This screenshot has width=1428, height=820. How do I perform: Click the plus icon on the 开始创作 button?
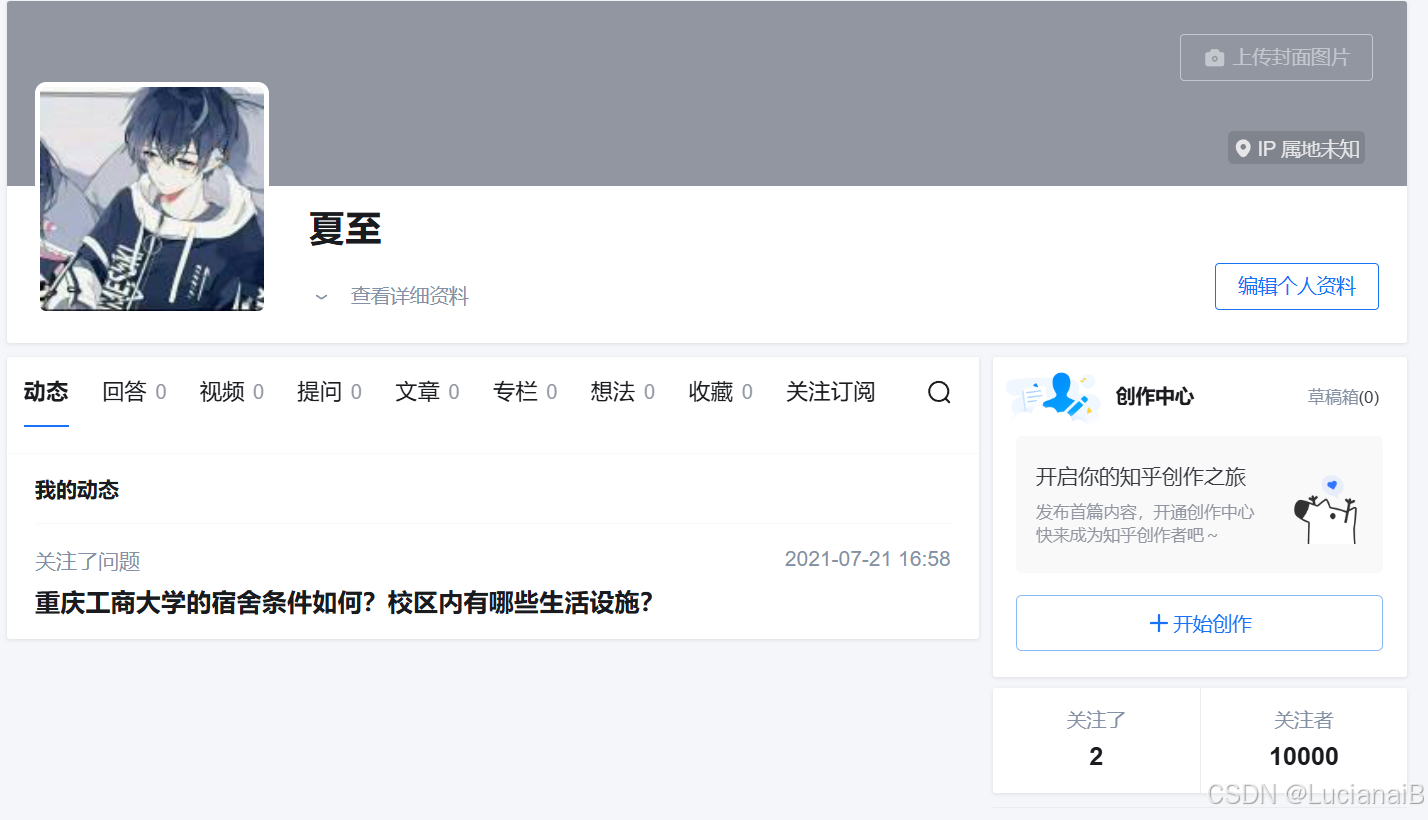pos(1159,623)
